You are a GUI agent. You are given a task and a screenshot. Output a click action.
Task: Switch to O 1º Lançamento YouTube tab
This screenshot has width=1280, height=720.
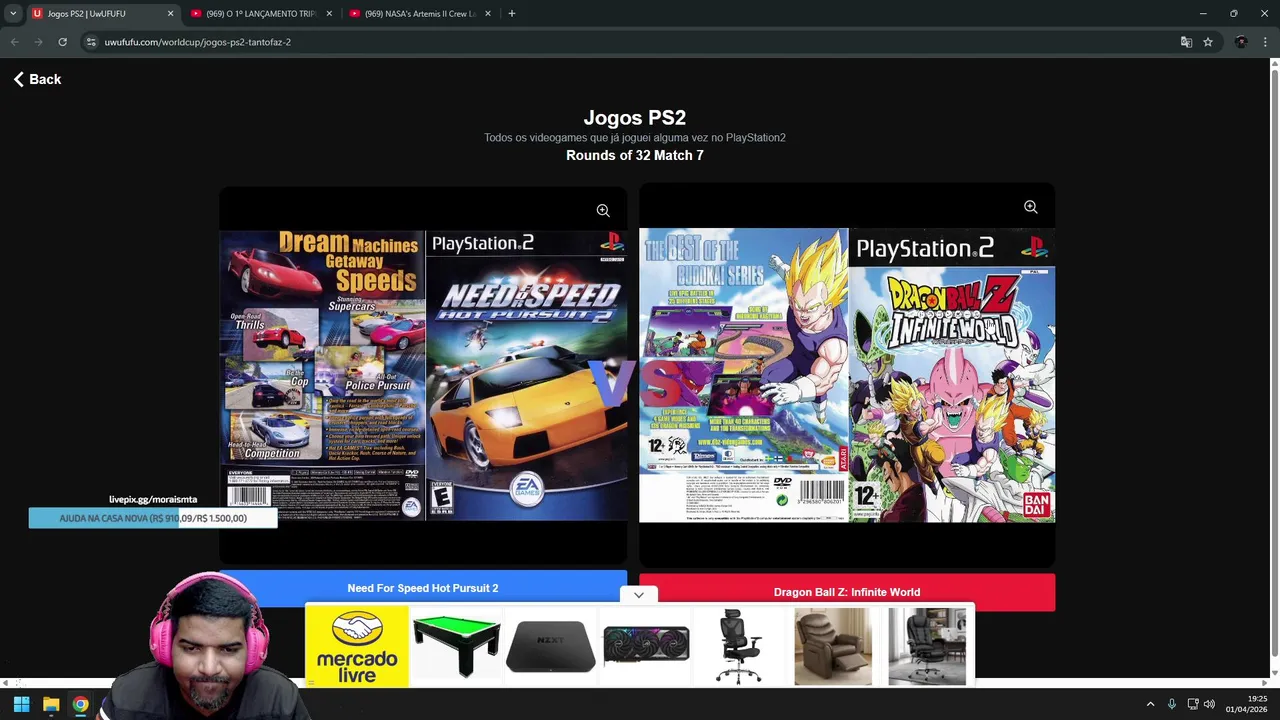pos(260,14)
